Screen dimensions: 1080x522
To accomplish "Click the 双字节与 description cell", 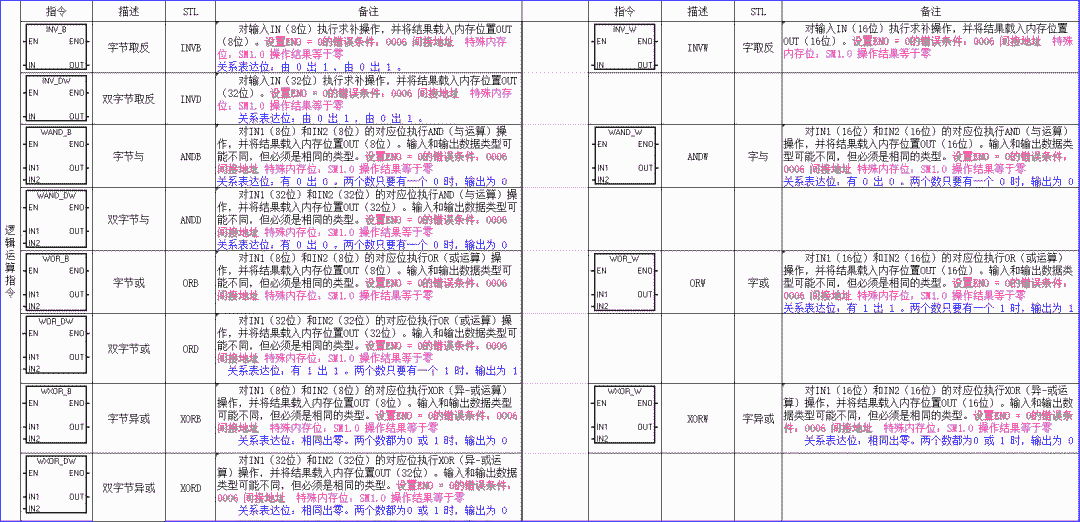I will 129,219.
